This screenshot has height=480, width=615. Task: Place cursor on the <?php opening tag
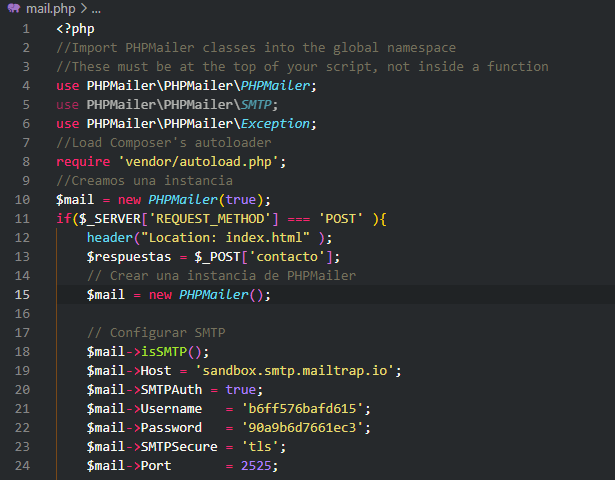tap(75, 29)
